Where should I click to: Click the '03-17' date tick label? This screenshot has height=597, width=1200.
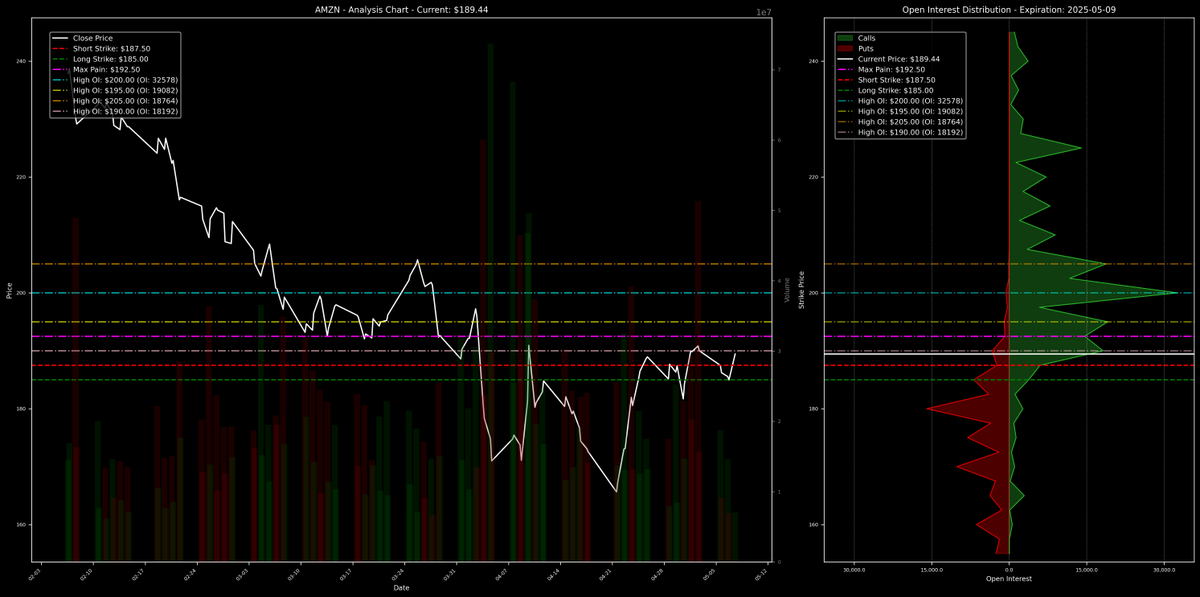[x=346, y=574]
